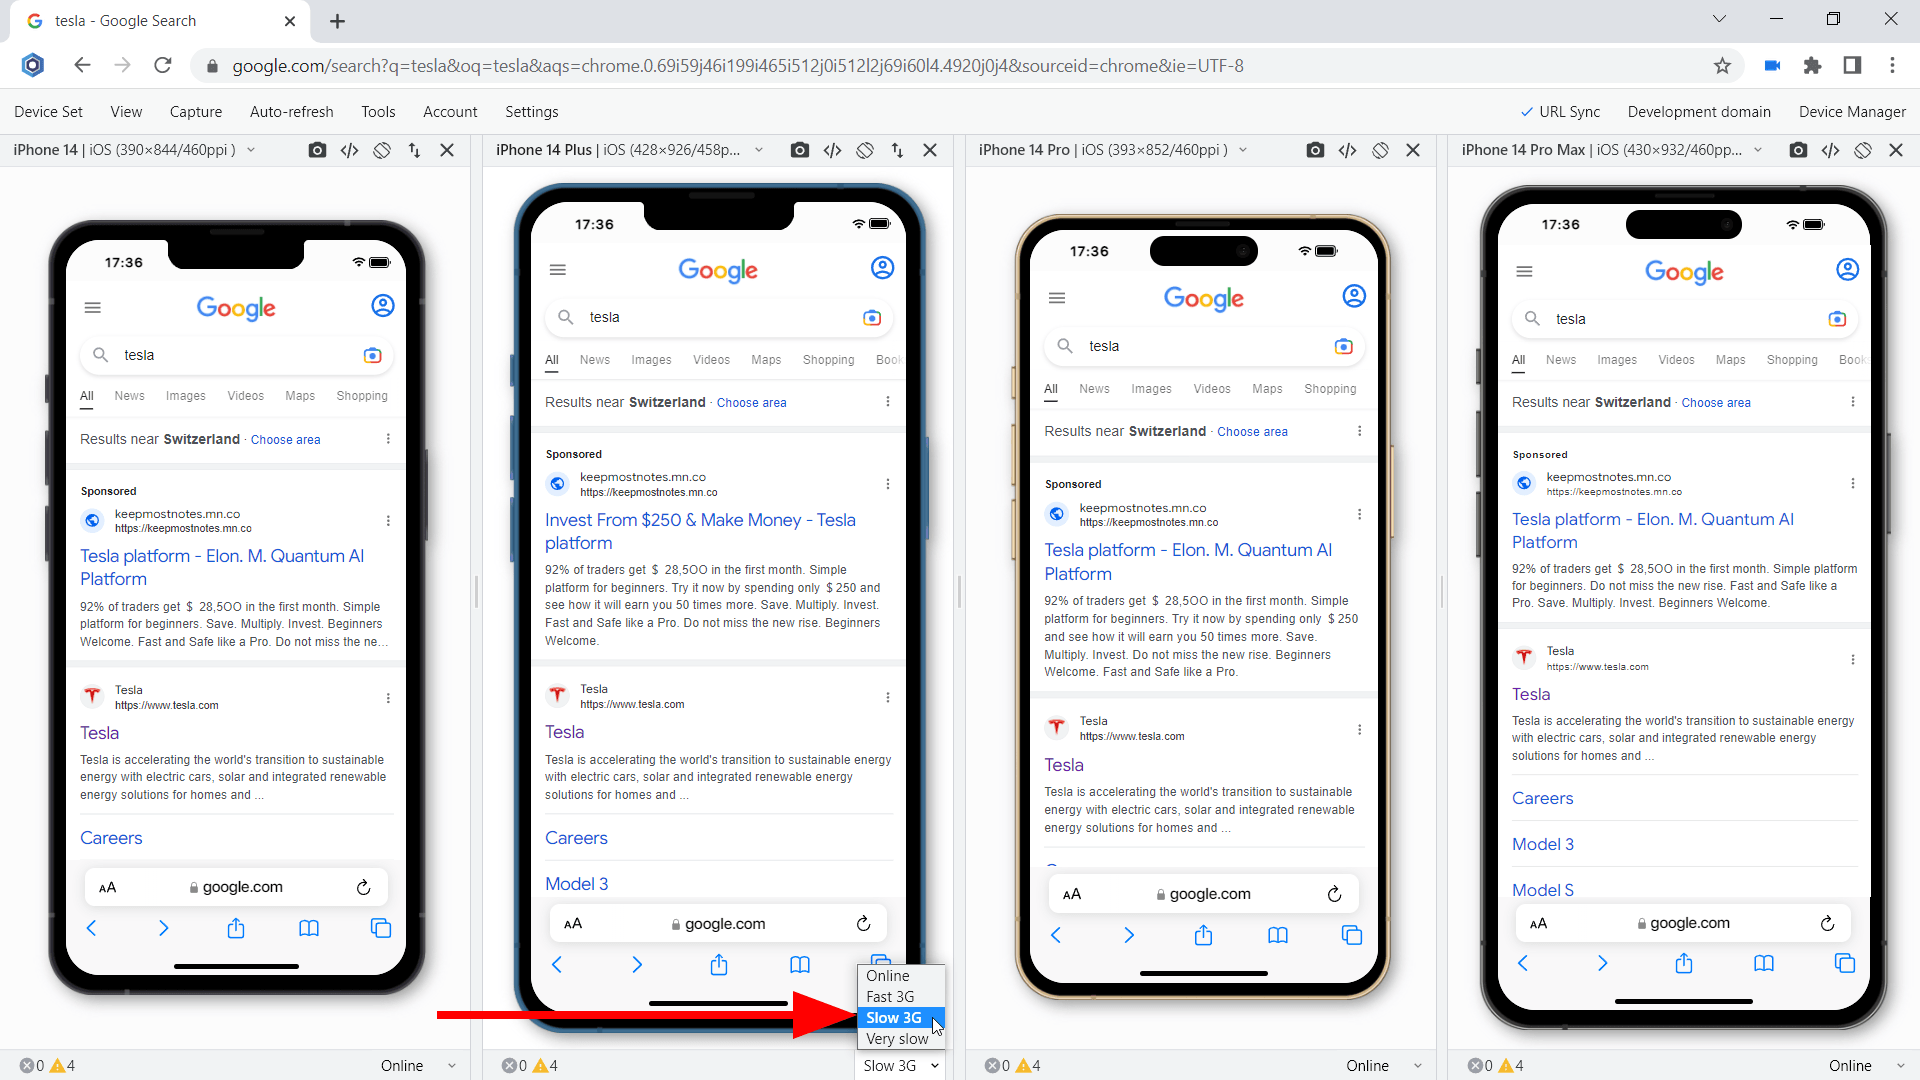Viewport: 1920px width, 1080px height.
Task: Click Google Lens camera in iPhone 14 search
Action: [x=372, y=355]
